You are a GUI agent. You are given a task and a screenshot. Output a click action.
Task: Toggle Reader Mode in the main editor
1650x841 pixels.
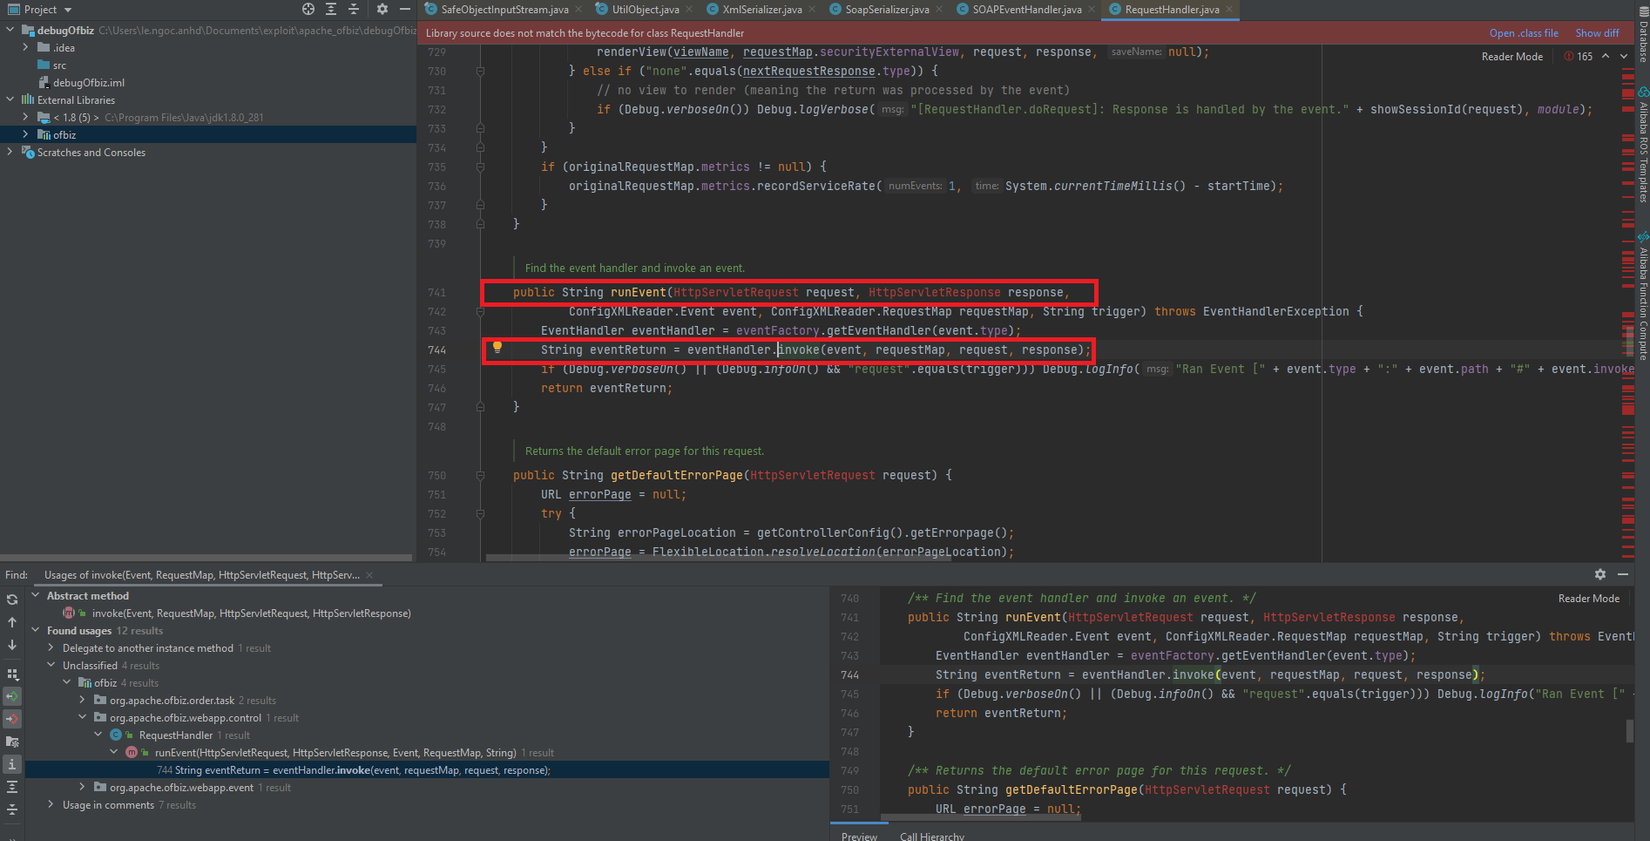(1511, 57)
